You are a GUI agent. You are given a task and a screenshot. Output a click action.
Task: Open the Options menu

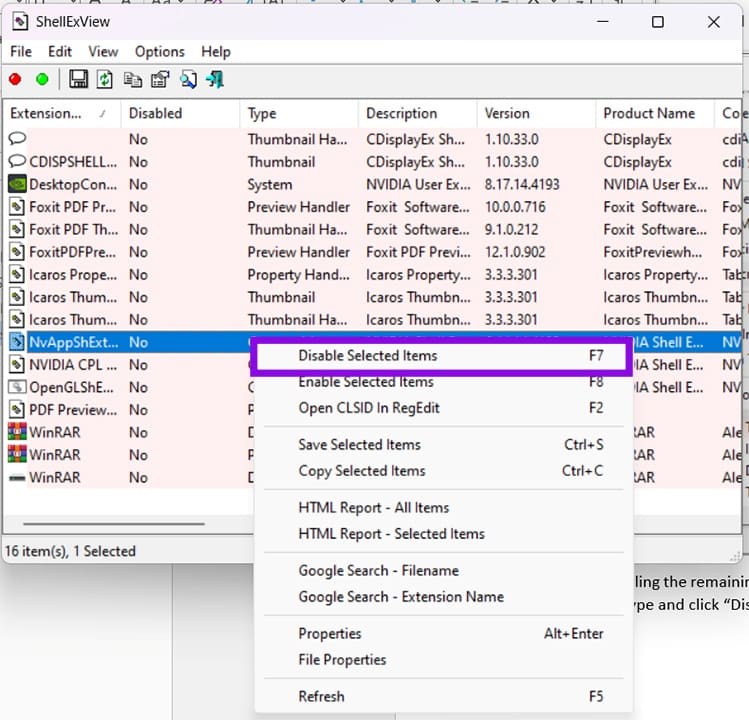pos(160,52)
